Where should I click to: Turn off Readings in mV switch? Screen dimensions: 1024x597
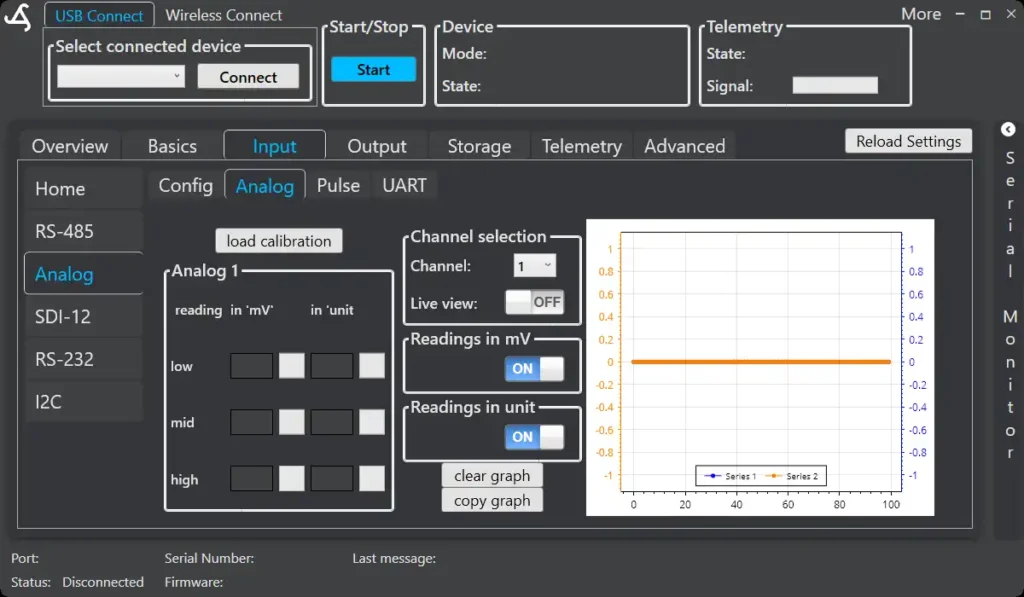pyautogui.click(x=534, y=369)
